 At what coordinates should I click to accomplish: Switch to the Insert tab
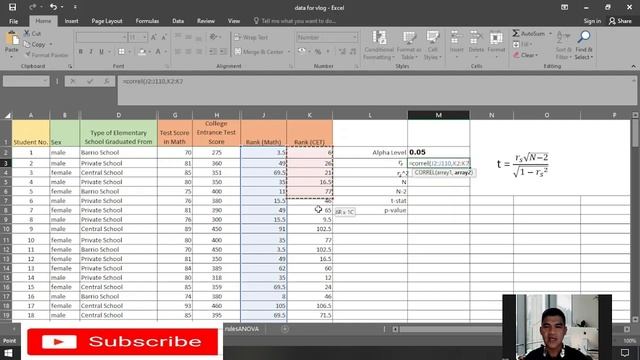point(71,21)
